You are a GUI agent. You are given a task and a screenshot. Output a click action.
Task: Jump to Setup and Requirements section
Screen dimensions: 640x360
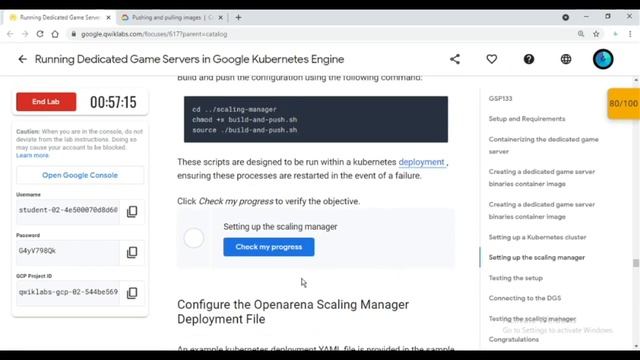(527, 119)
